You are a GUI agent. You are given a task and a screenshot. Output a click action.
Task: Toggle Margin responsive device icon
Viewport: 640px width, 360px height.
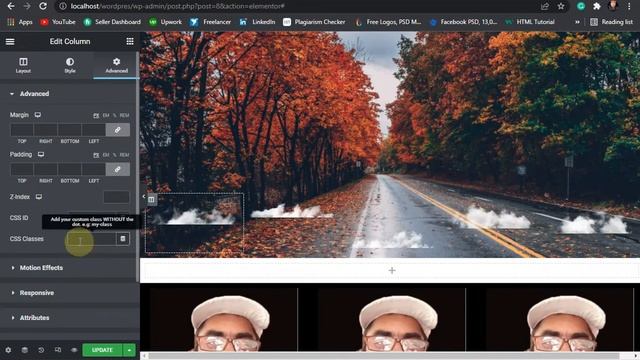coord(38,115)
